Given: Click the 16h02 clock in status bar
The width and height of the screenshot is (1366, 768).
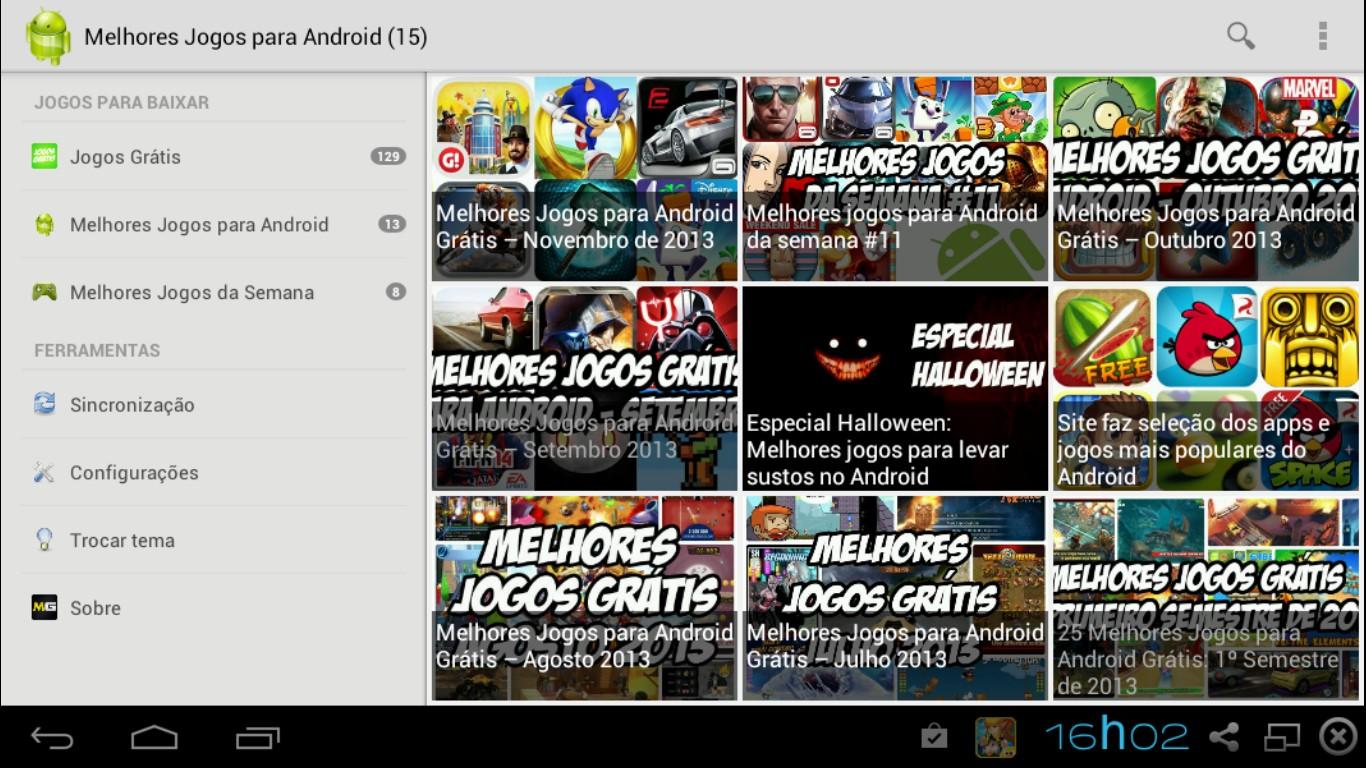Looking at the screenshot, I should [1117, 737].
